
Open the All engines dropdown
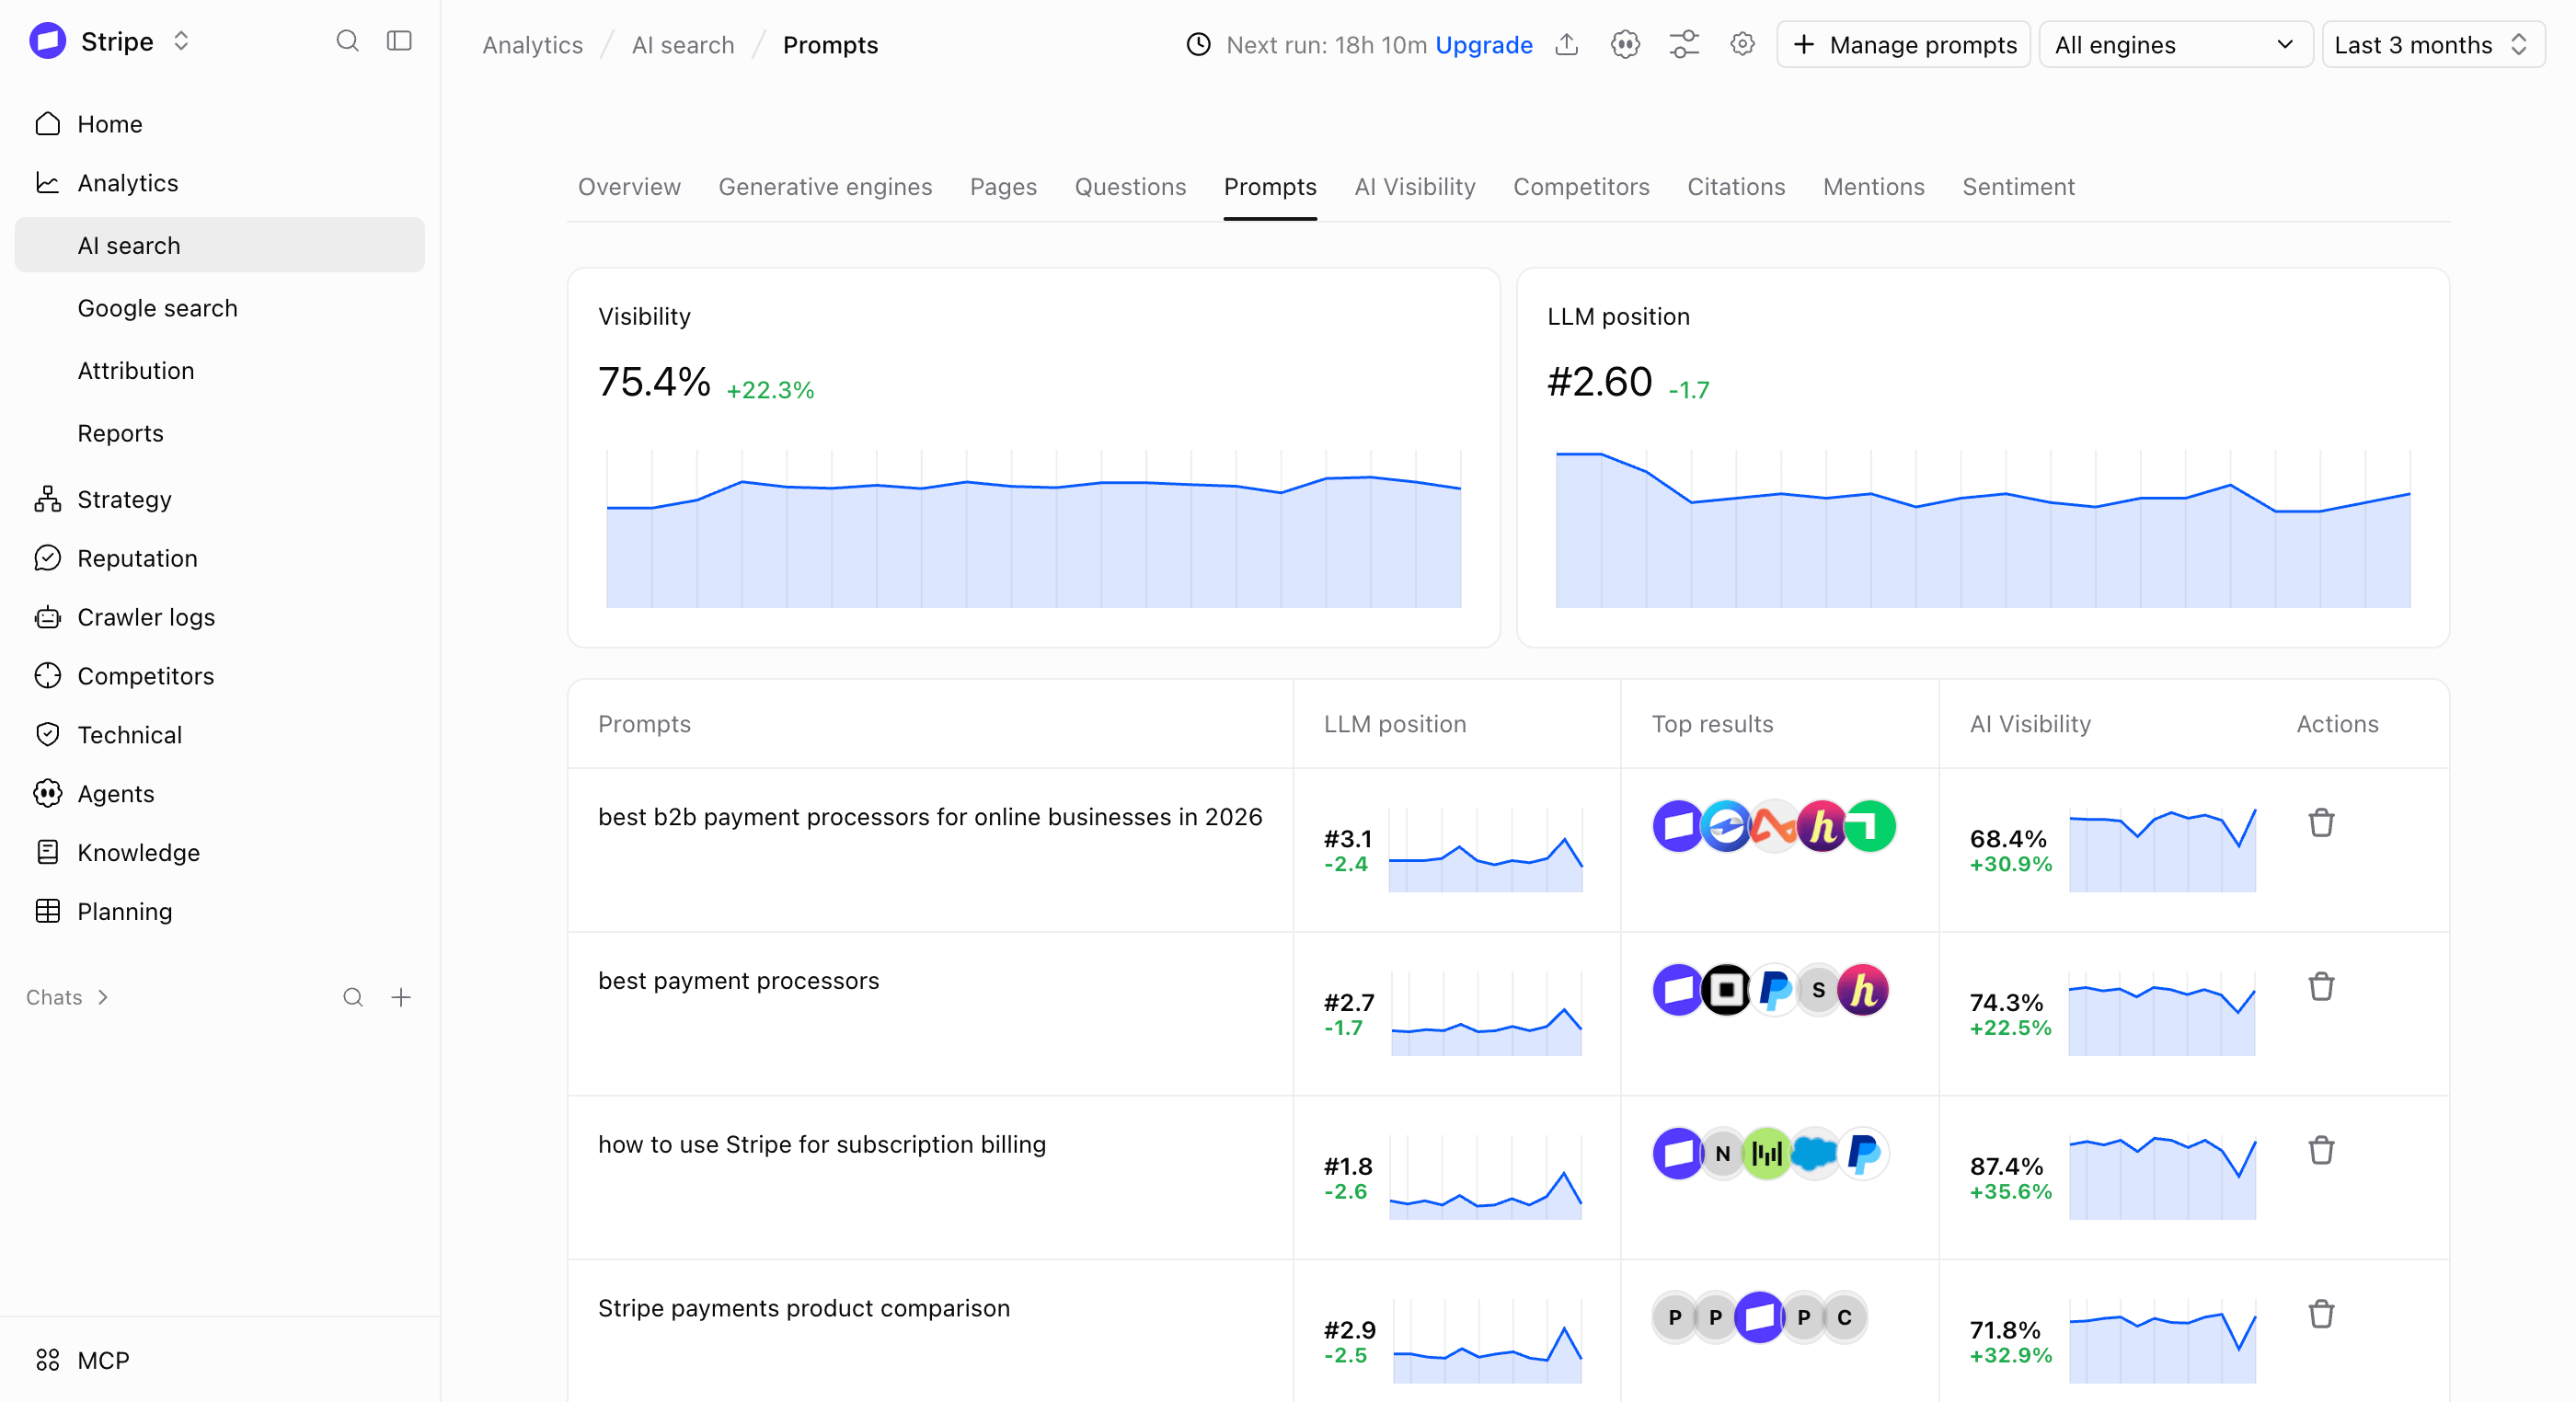click(2175, 45)
